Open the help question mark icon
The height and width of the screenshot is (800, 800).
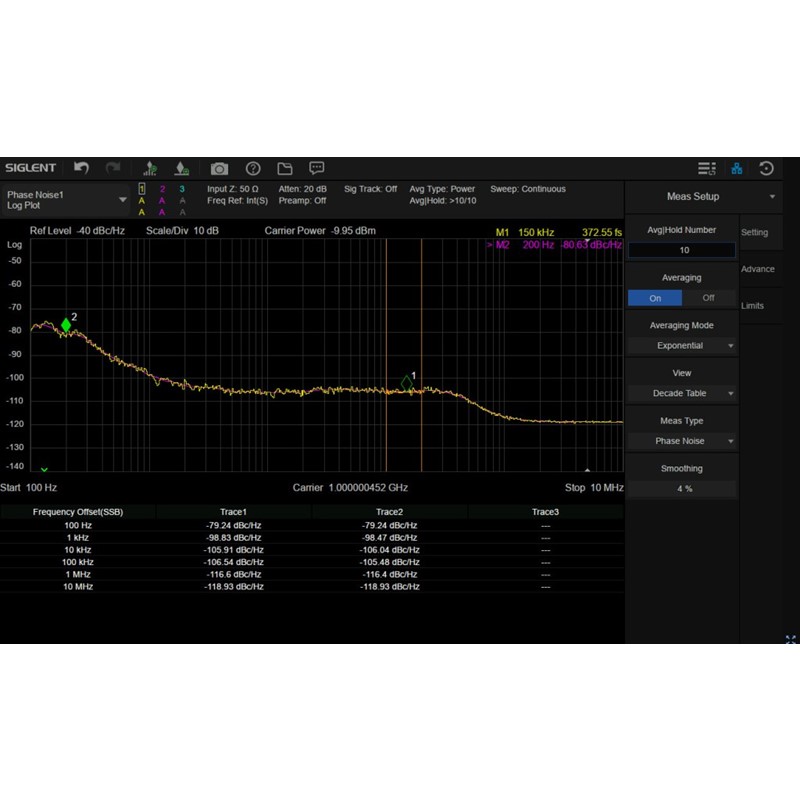[x=253, y=168]
